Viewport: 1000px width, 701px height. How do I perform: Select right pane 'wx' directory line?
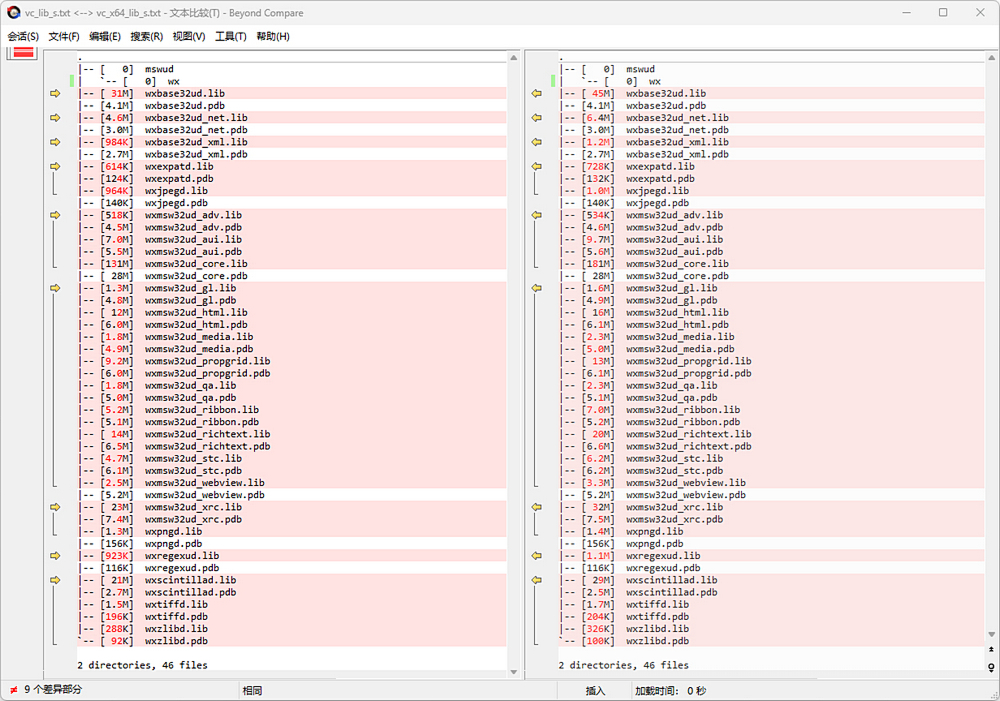[772, 81]
